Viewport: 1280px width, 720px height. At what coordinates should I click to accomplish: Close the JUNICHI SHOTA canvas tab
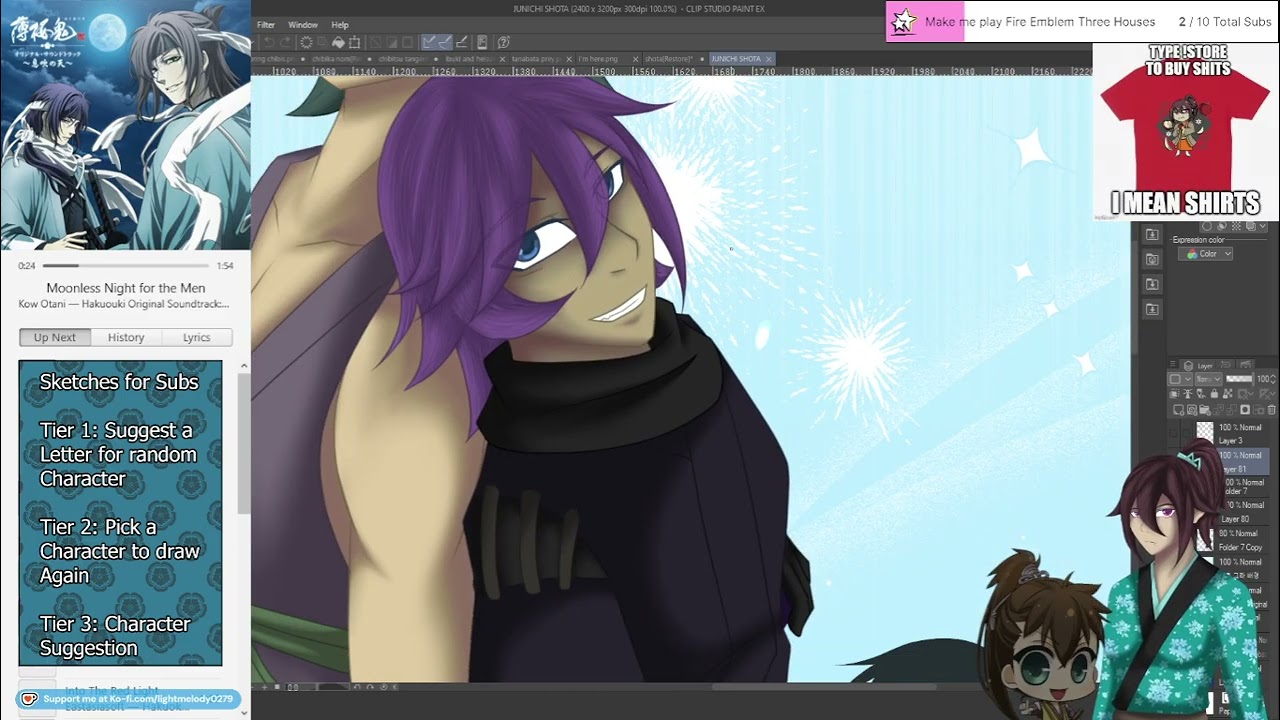pyautogui.click(x=769, y=59)
